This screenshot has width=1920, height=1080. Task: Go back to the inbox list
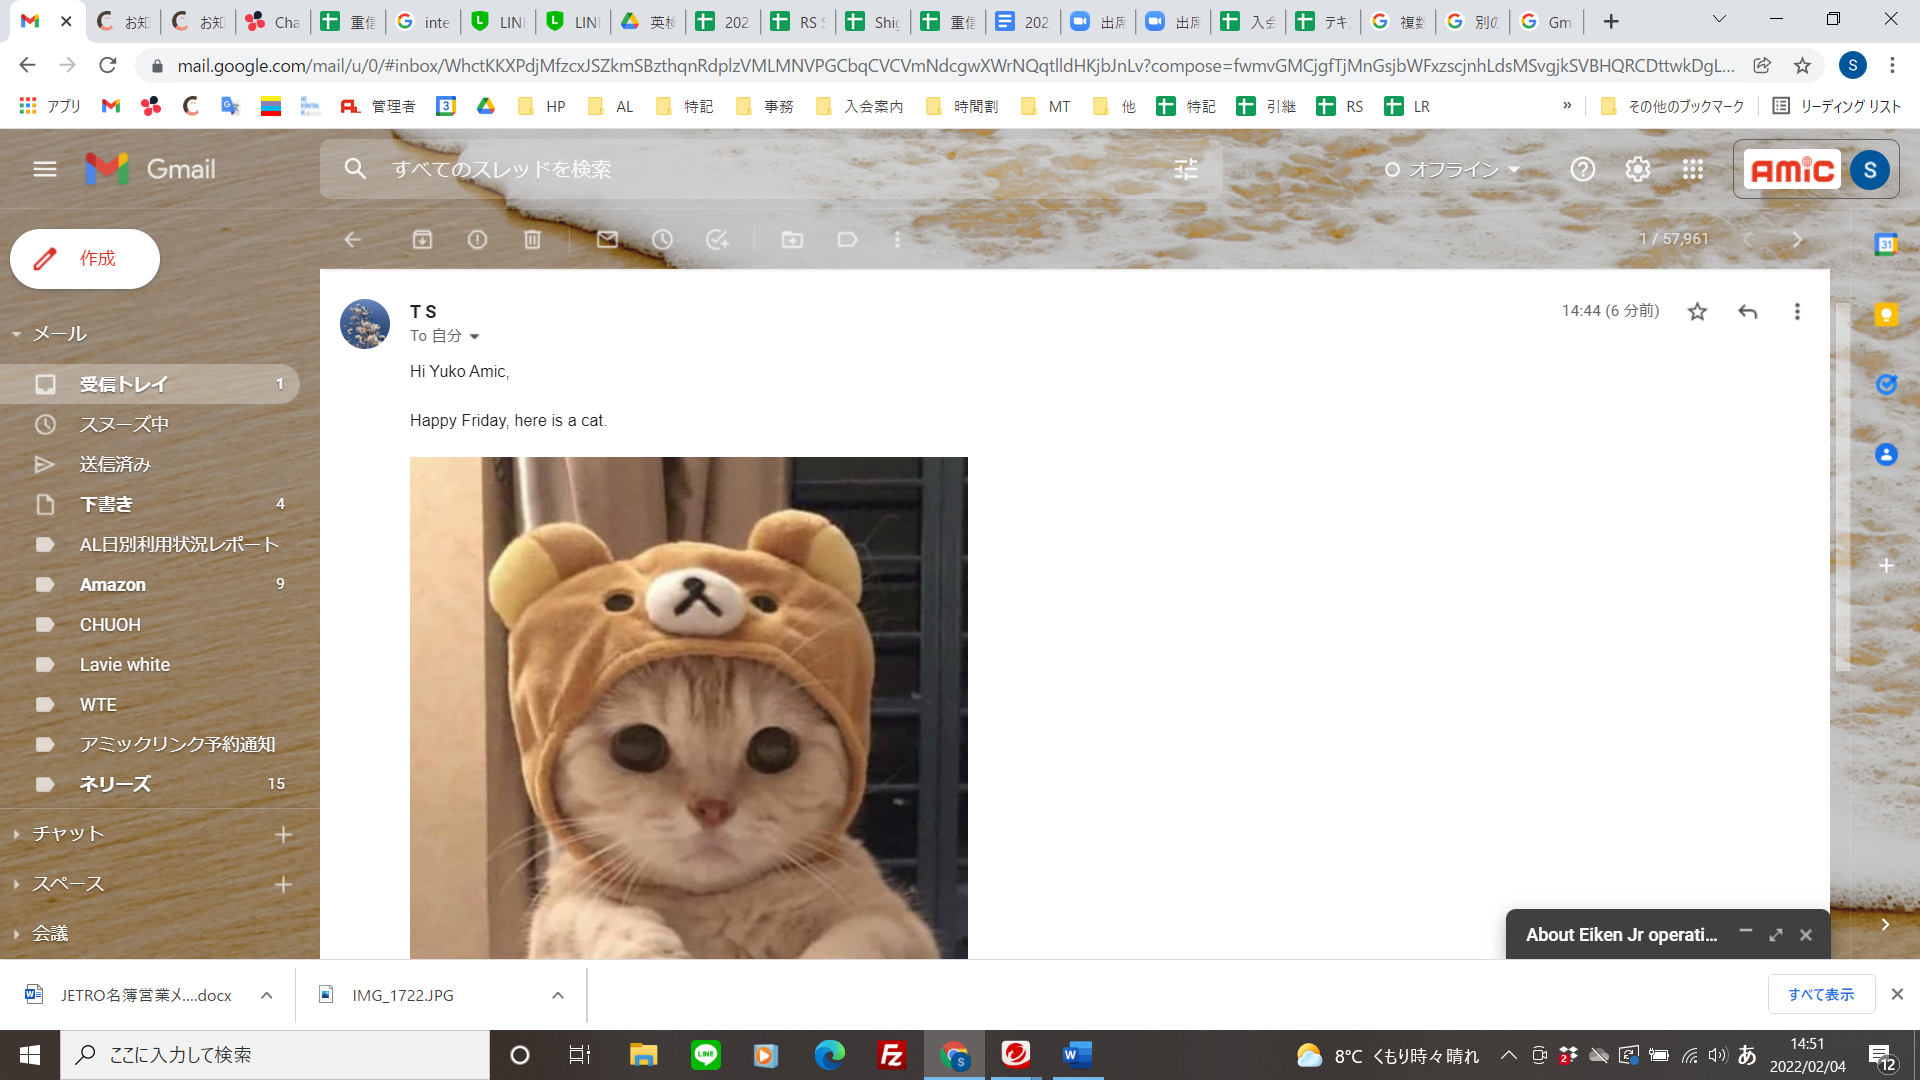pos(352,239)
